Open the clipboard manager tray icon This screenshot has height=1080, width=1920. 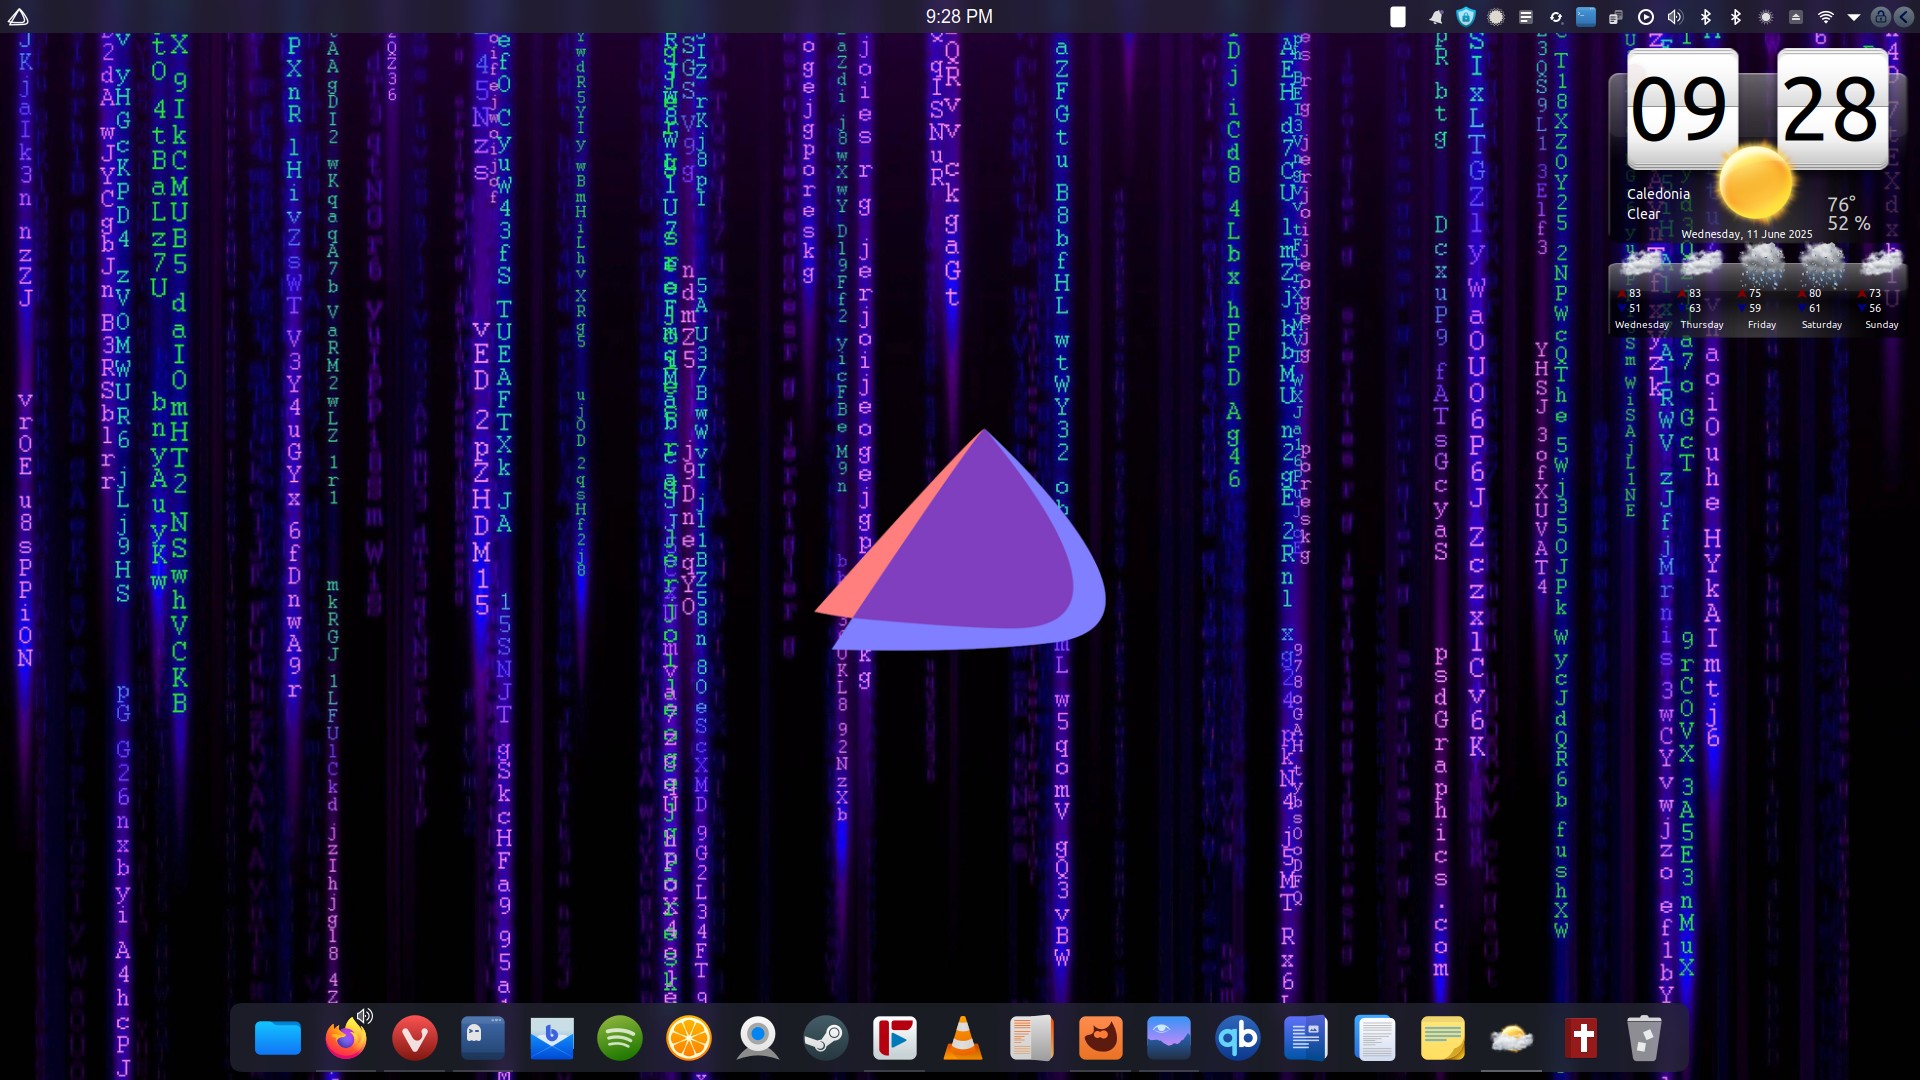pos(1616,17)
